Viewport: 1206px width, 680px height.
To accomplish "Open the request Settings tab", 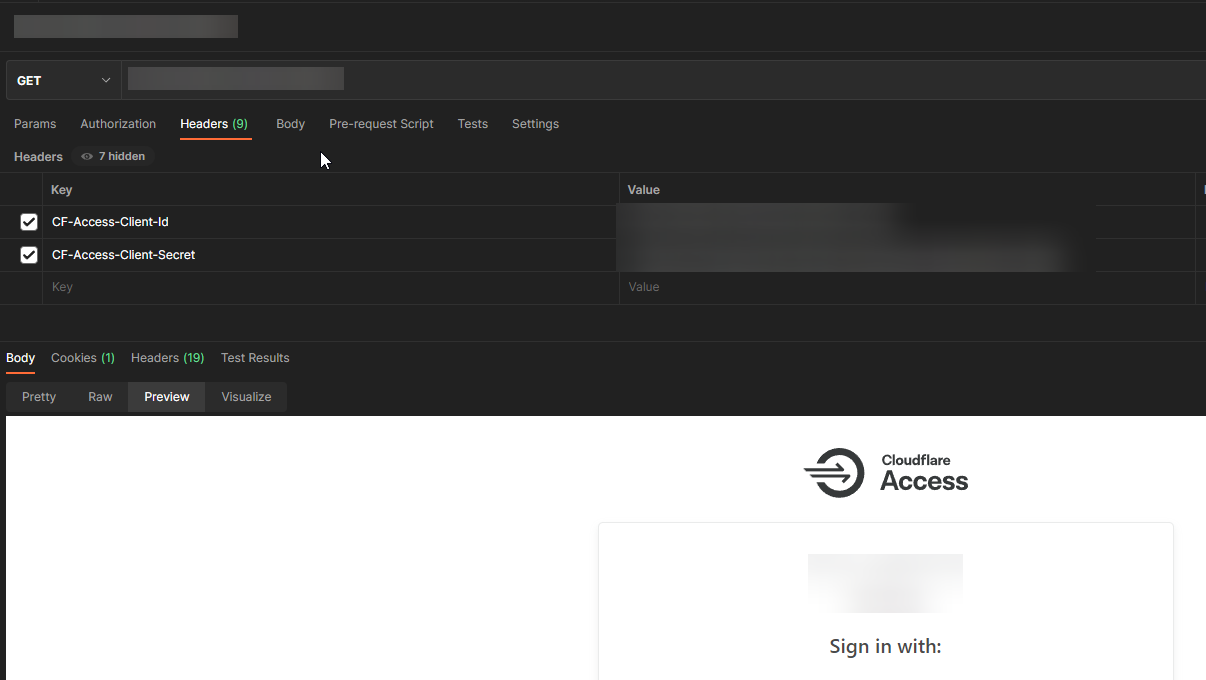I will click(x=535, y=124).
